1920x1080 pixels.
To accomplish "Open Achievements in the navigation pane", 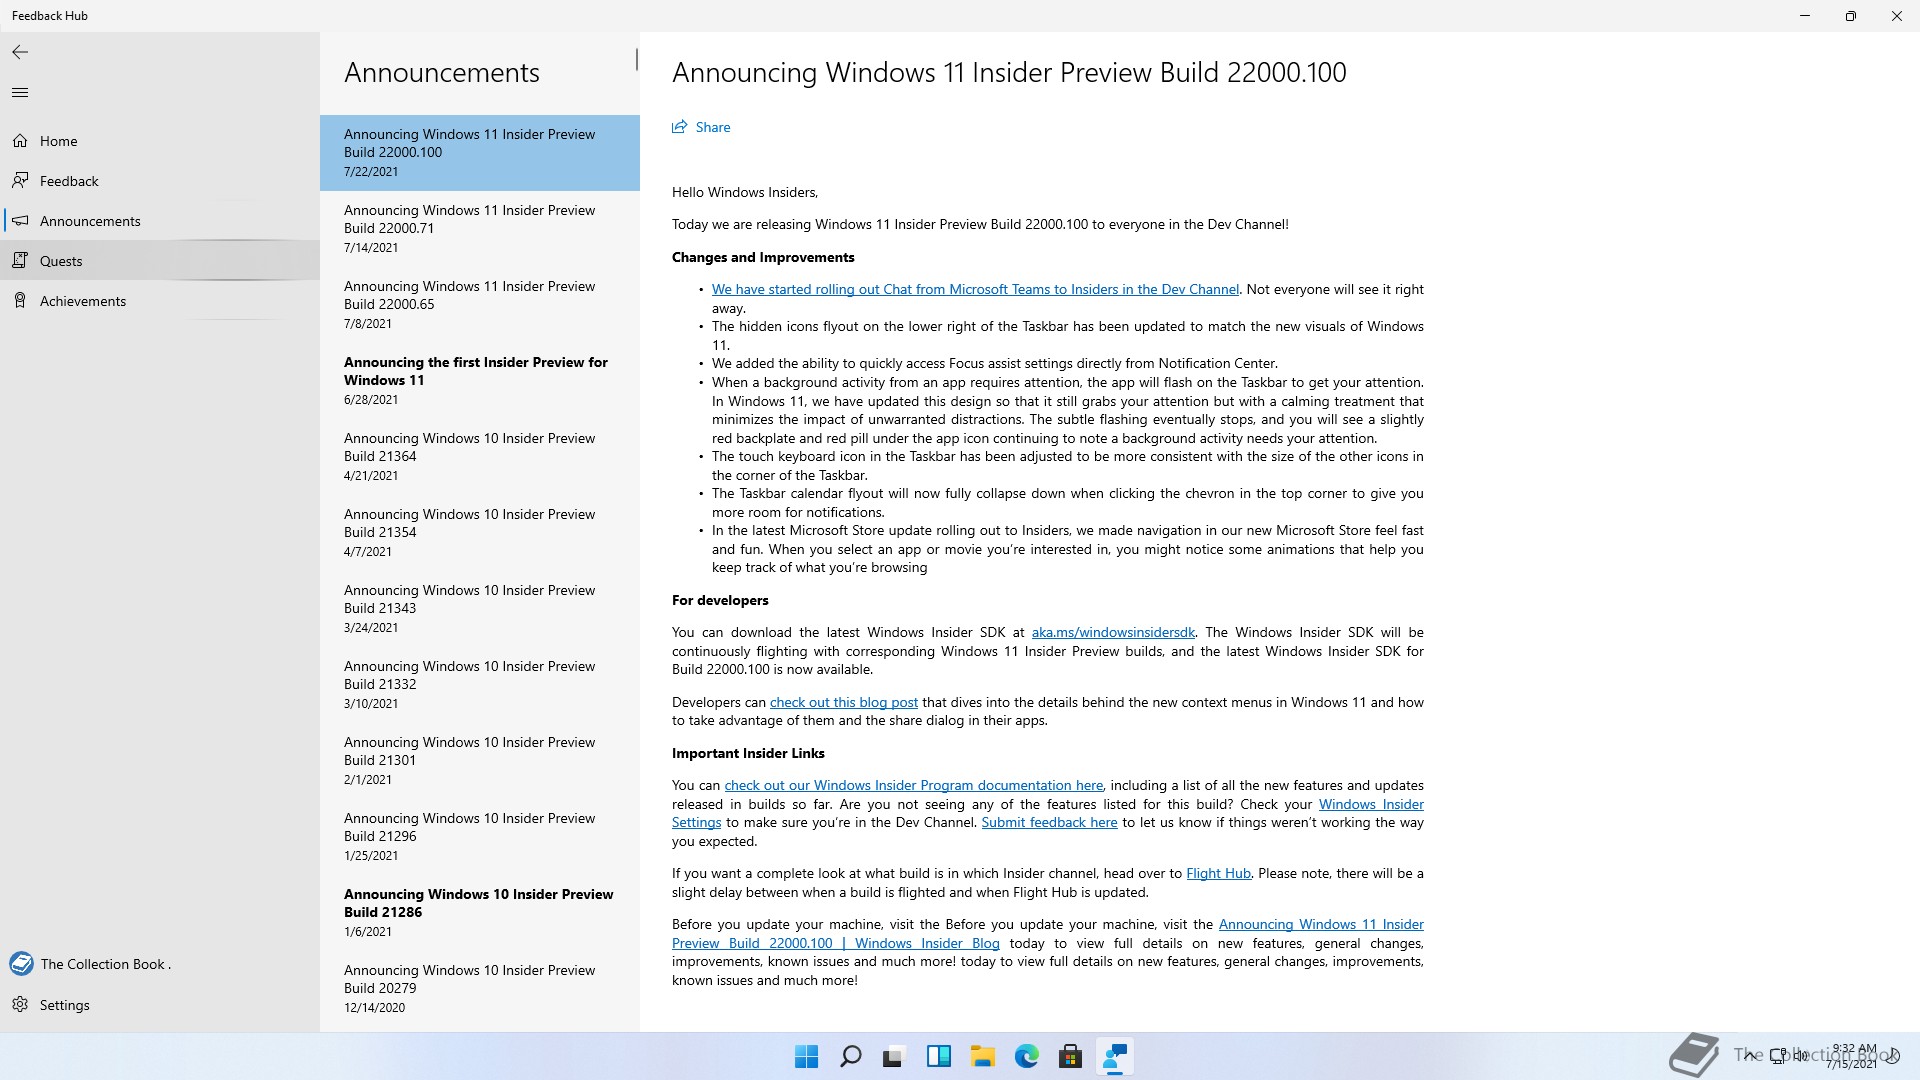I will 160,301.
